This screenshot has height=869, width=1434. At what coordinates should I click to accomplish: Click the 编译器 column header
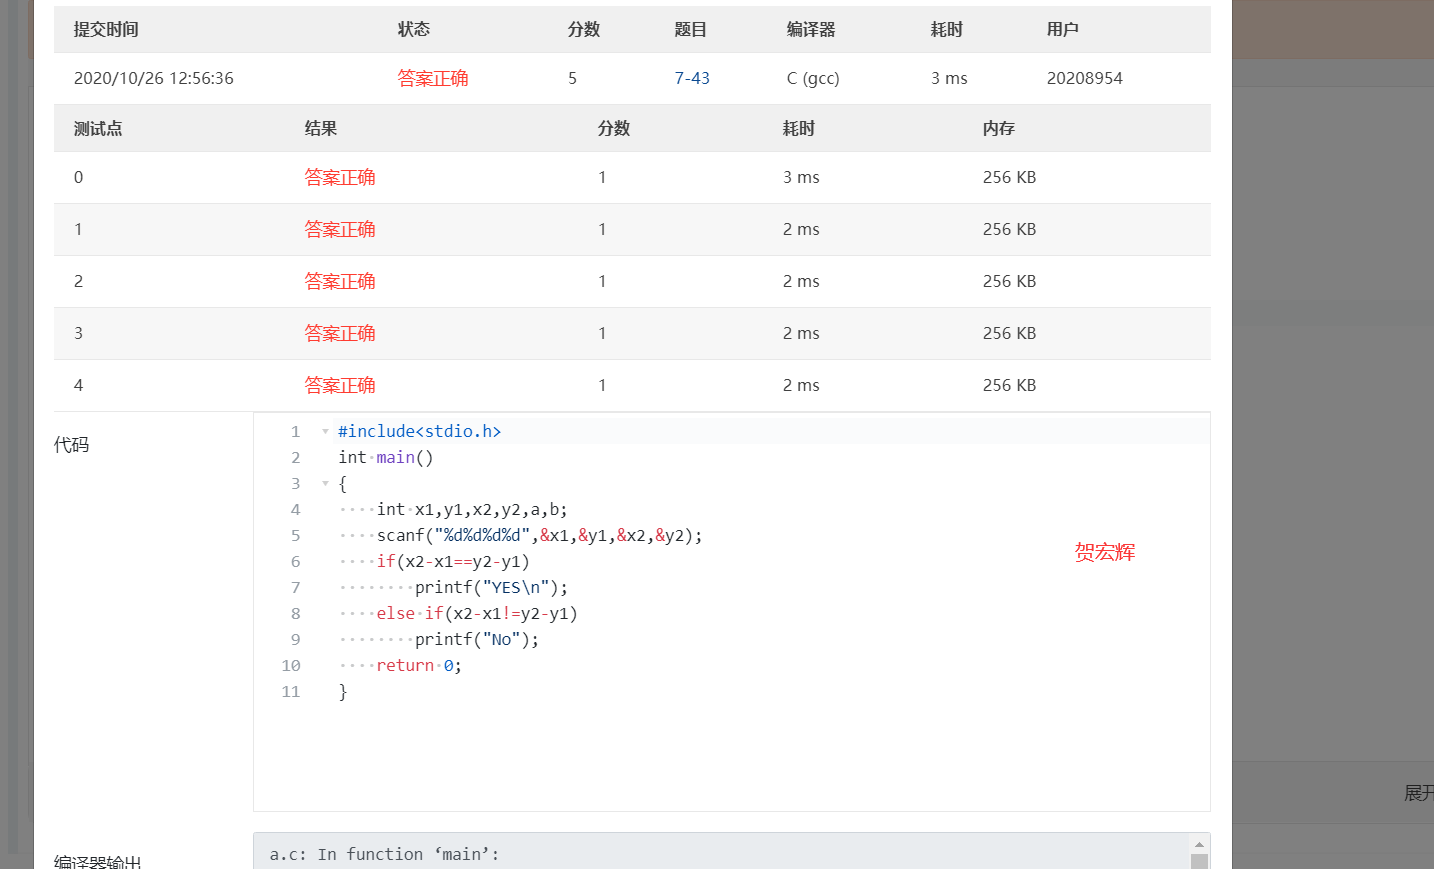point(810,29)
